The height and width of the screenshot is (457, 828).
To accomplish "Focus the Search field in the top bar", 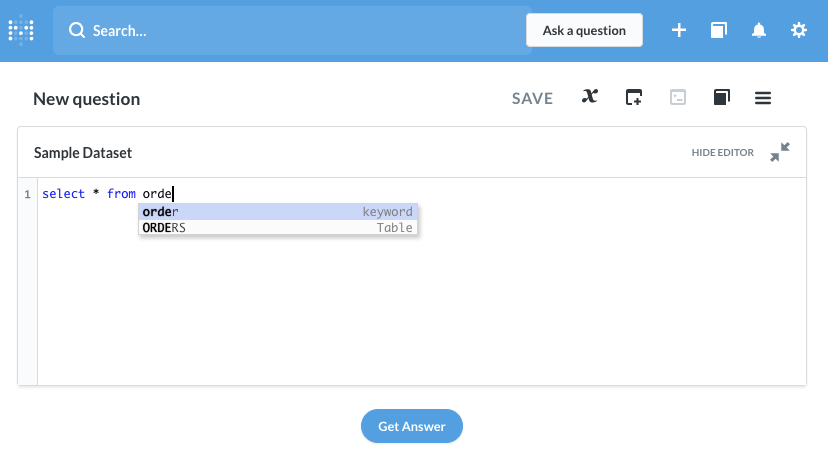I will (290, 30).
